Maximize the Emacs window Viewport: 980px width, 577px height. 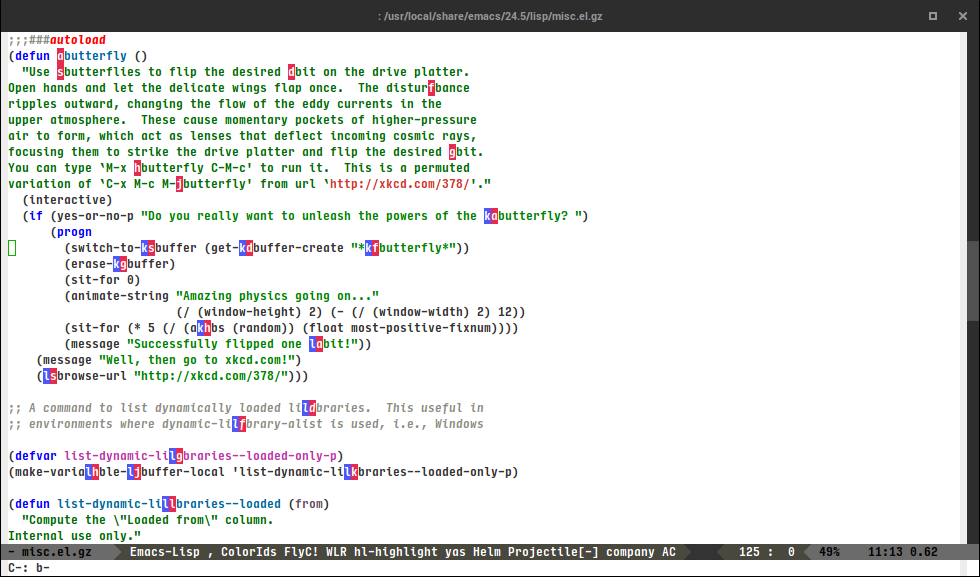tap(932, 16)
